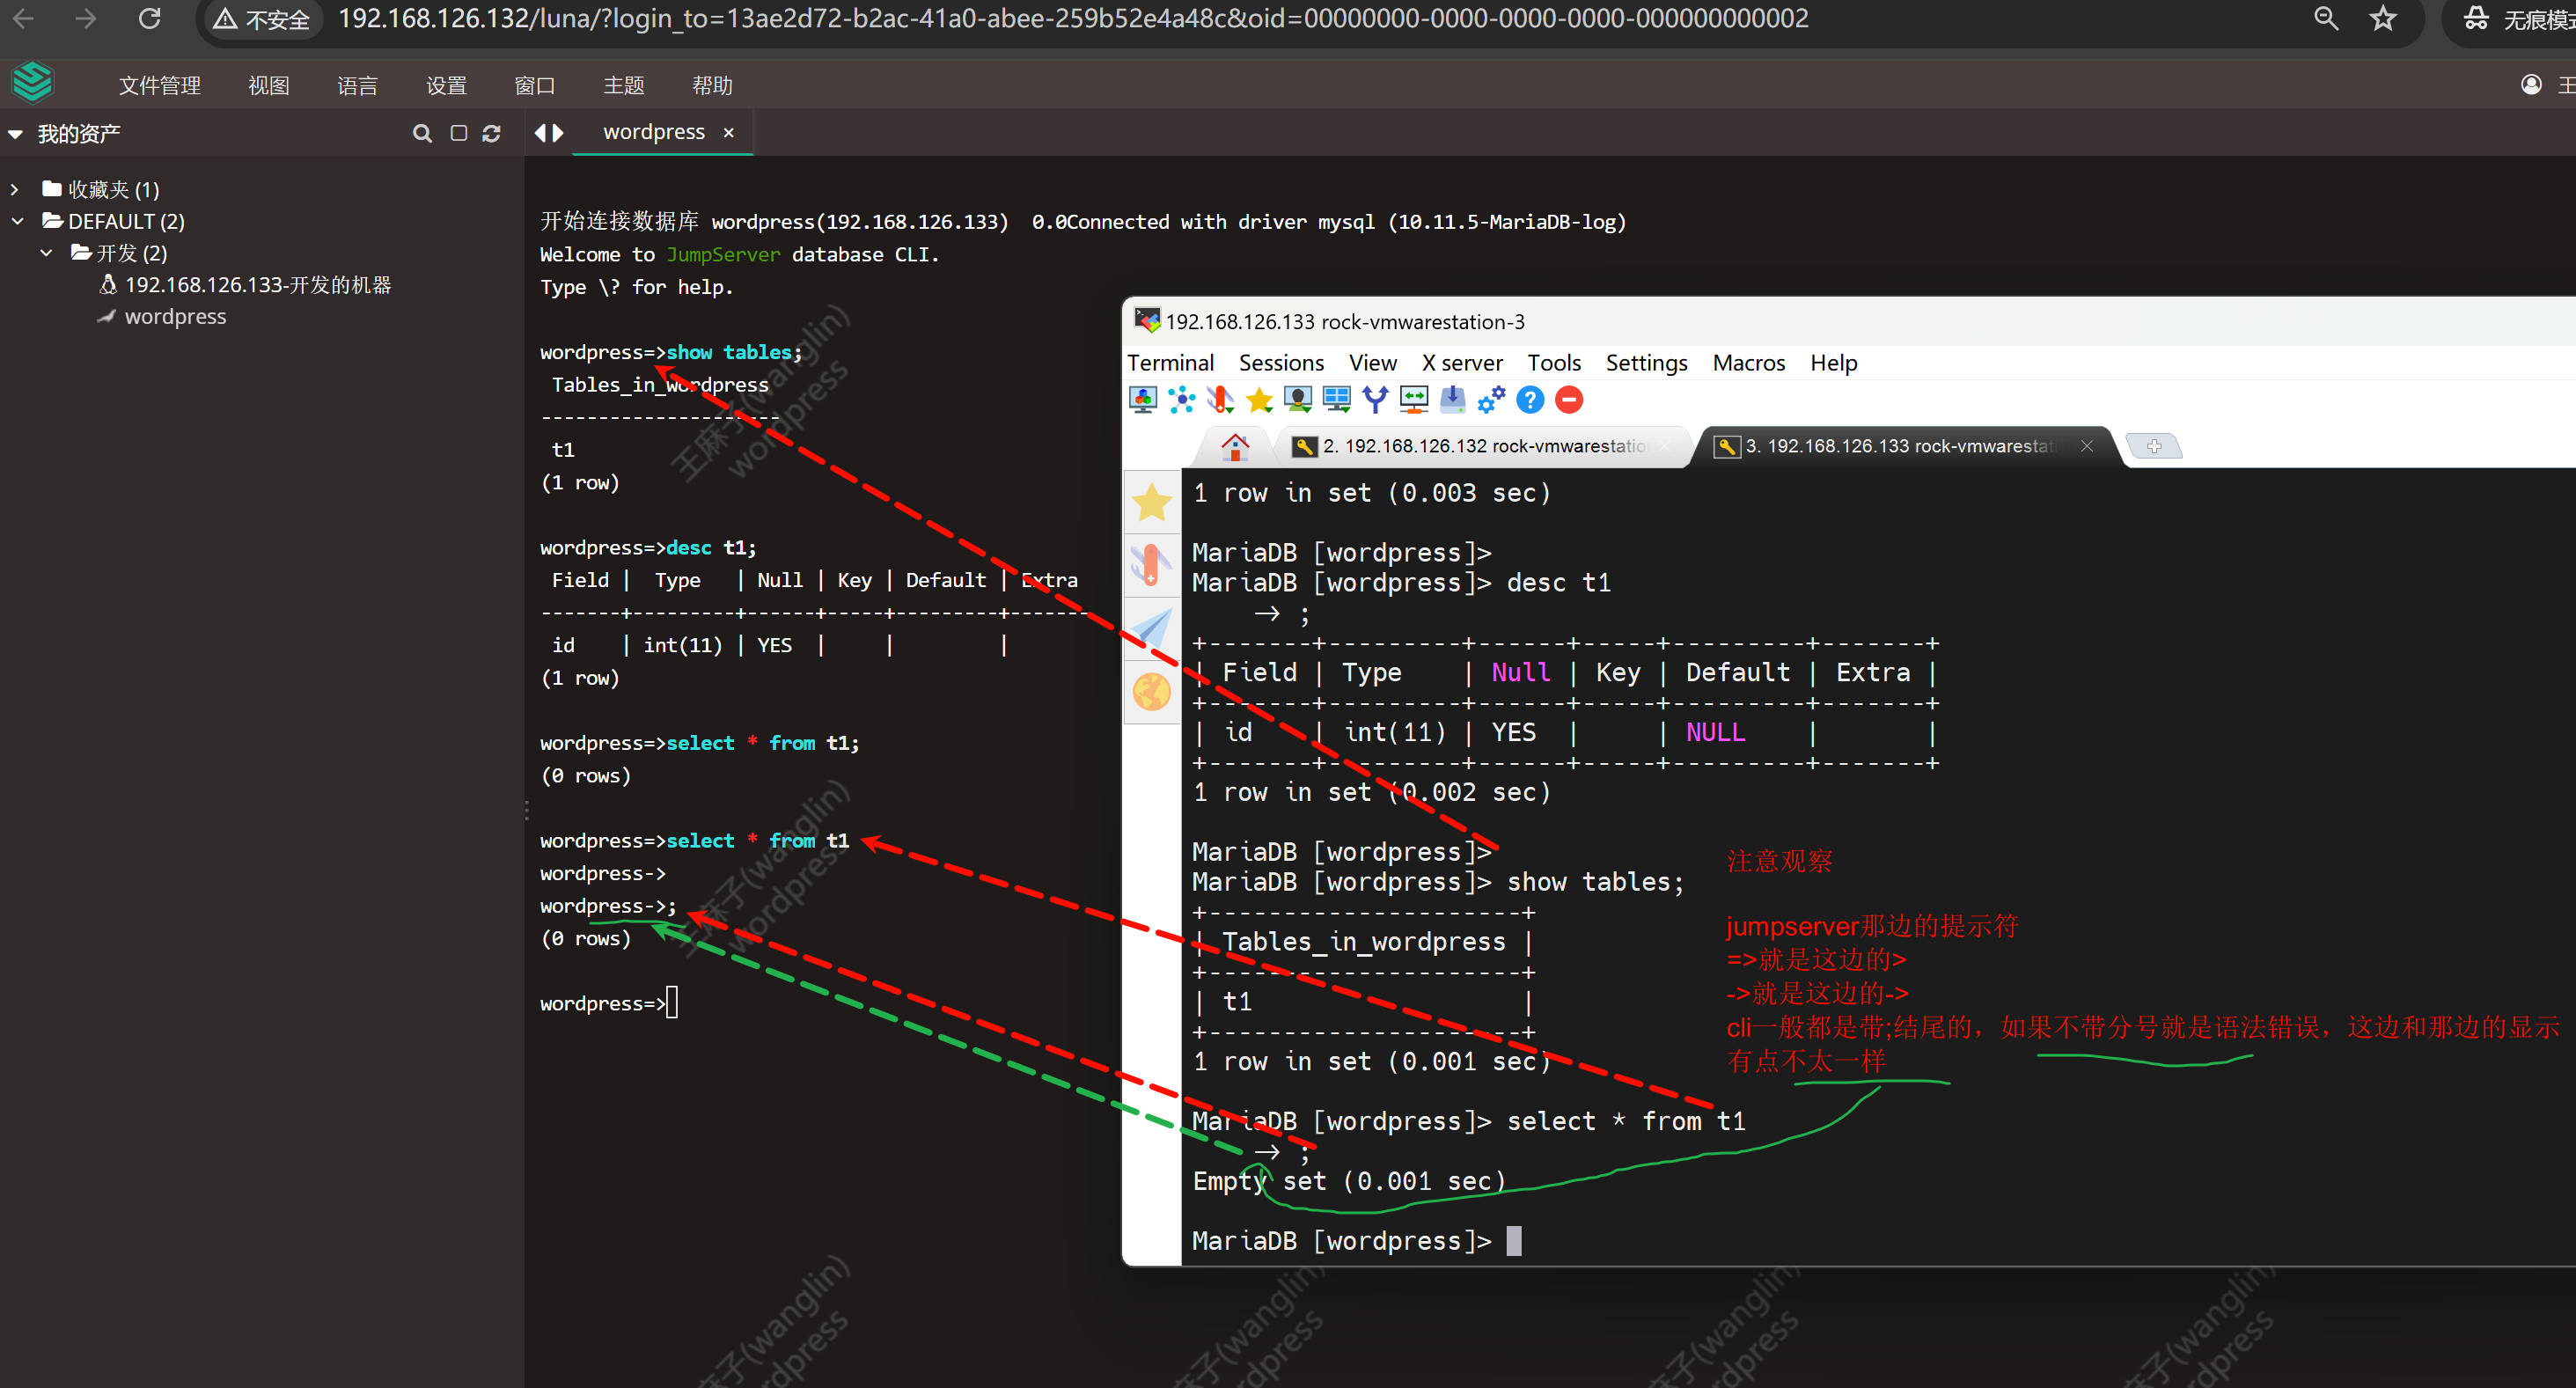Refresh the asset tree with reload icon
This screenshot has height=1388, width=2576.
point(491,134)
